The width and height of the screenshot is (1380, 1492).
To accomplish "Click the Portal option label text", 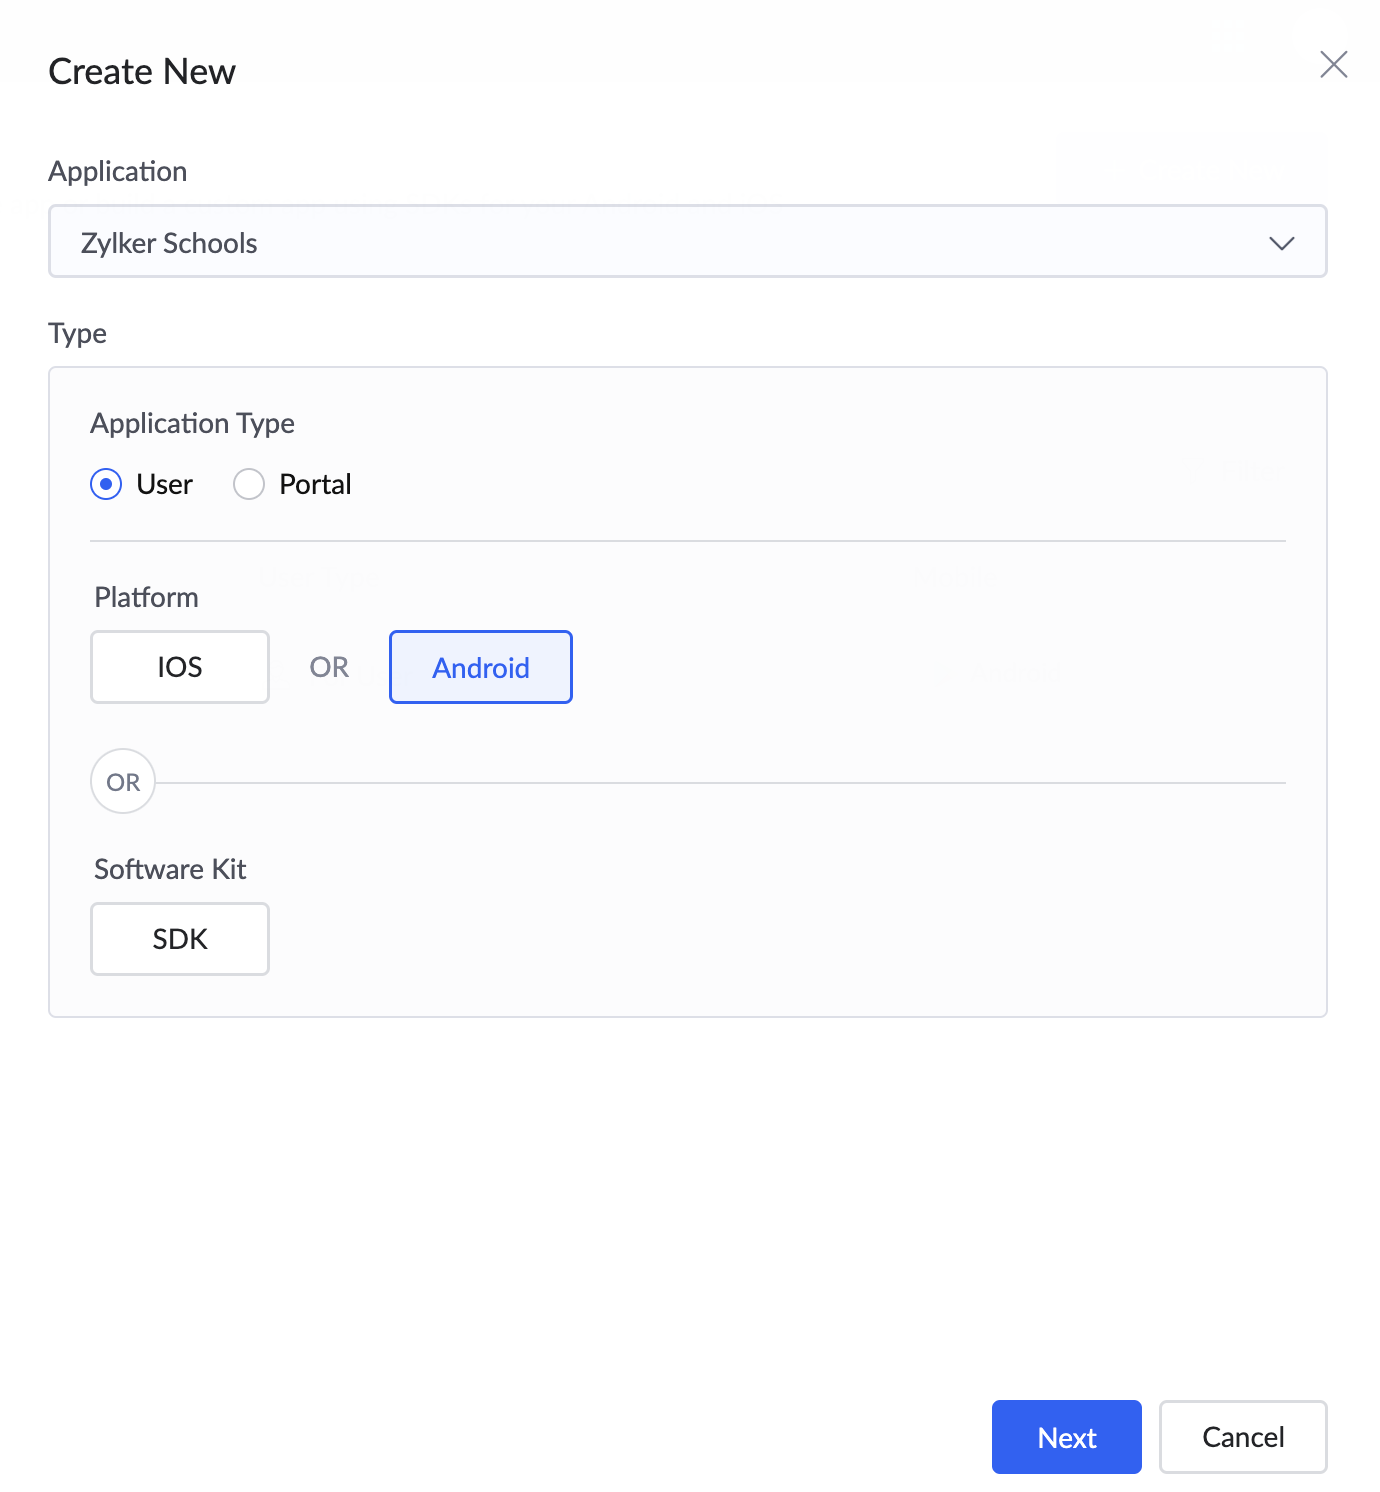I will tap(315, 485).
